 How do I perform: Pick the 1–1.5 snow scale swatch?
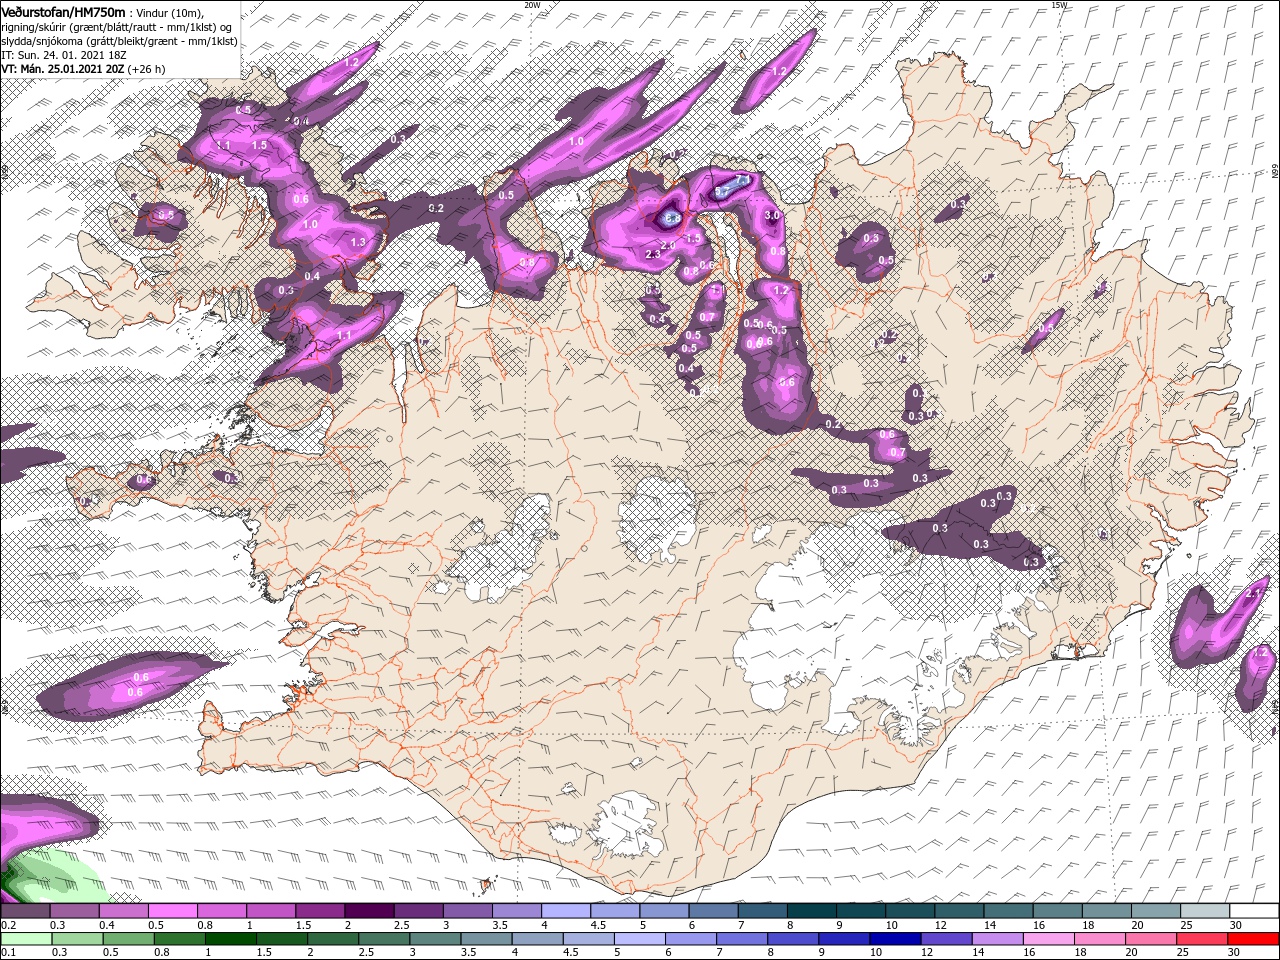coord(270,911)
